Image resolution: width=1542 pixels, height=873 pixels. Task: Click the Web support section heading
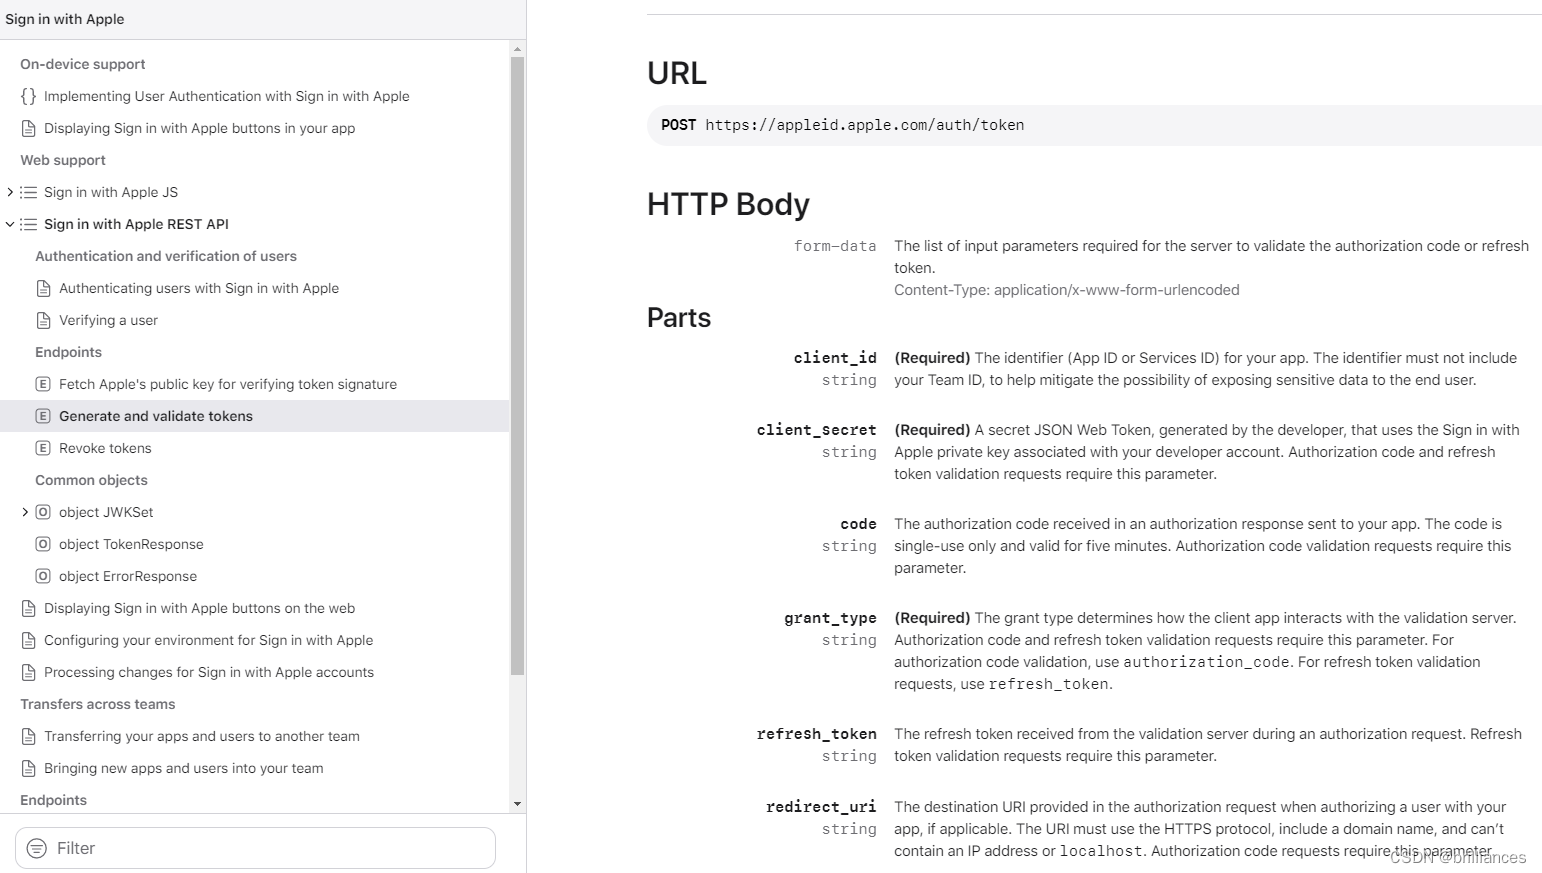(x=63, y=160)
